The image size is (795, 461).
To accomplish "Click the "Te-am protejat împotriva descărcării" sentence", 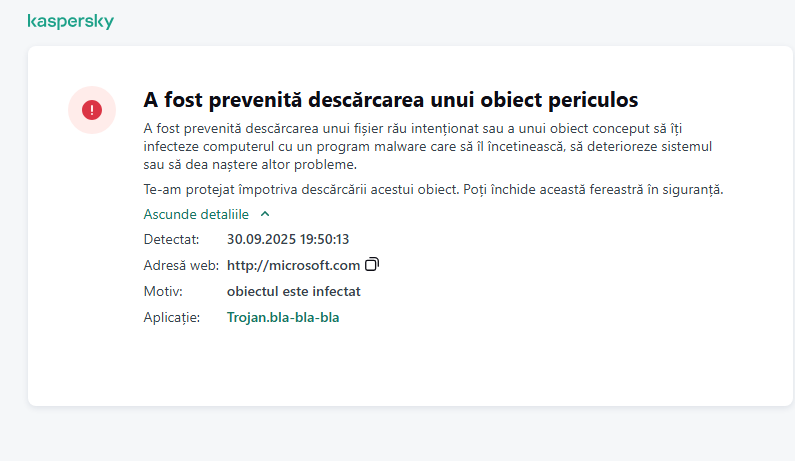I will point(433,189).
